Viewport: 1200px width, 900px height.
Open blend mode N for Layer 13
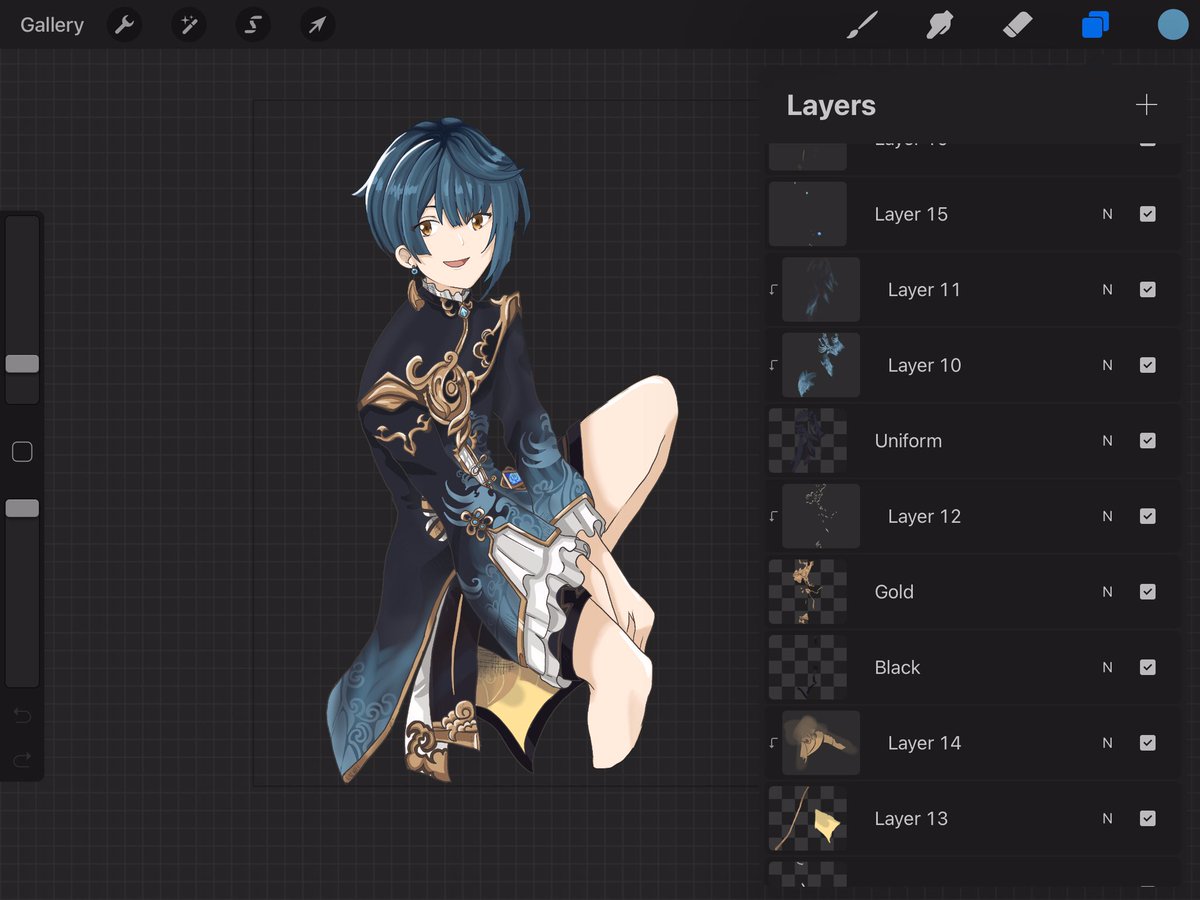click(1107, 818)
